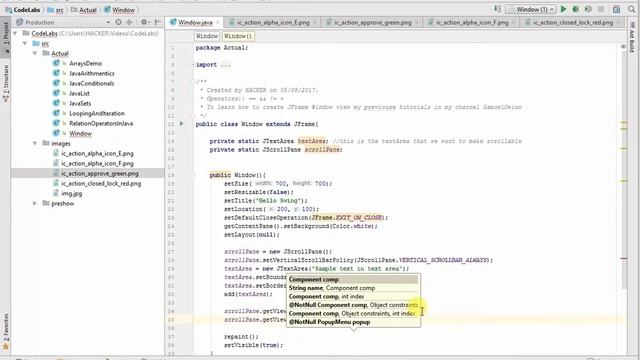Select RelationOperatorsInJava in project tree
This screenshot has height=360, width=640.
click(x=101, y=123)
